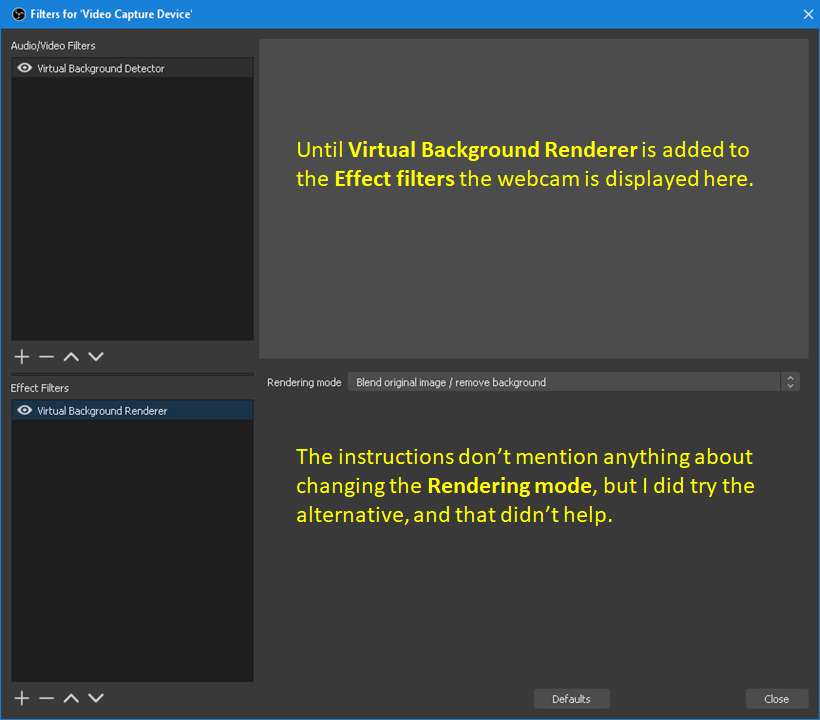Move Audio/Video filter down with arrow
This screenshot has width=820, height=720.
96,357
